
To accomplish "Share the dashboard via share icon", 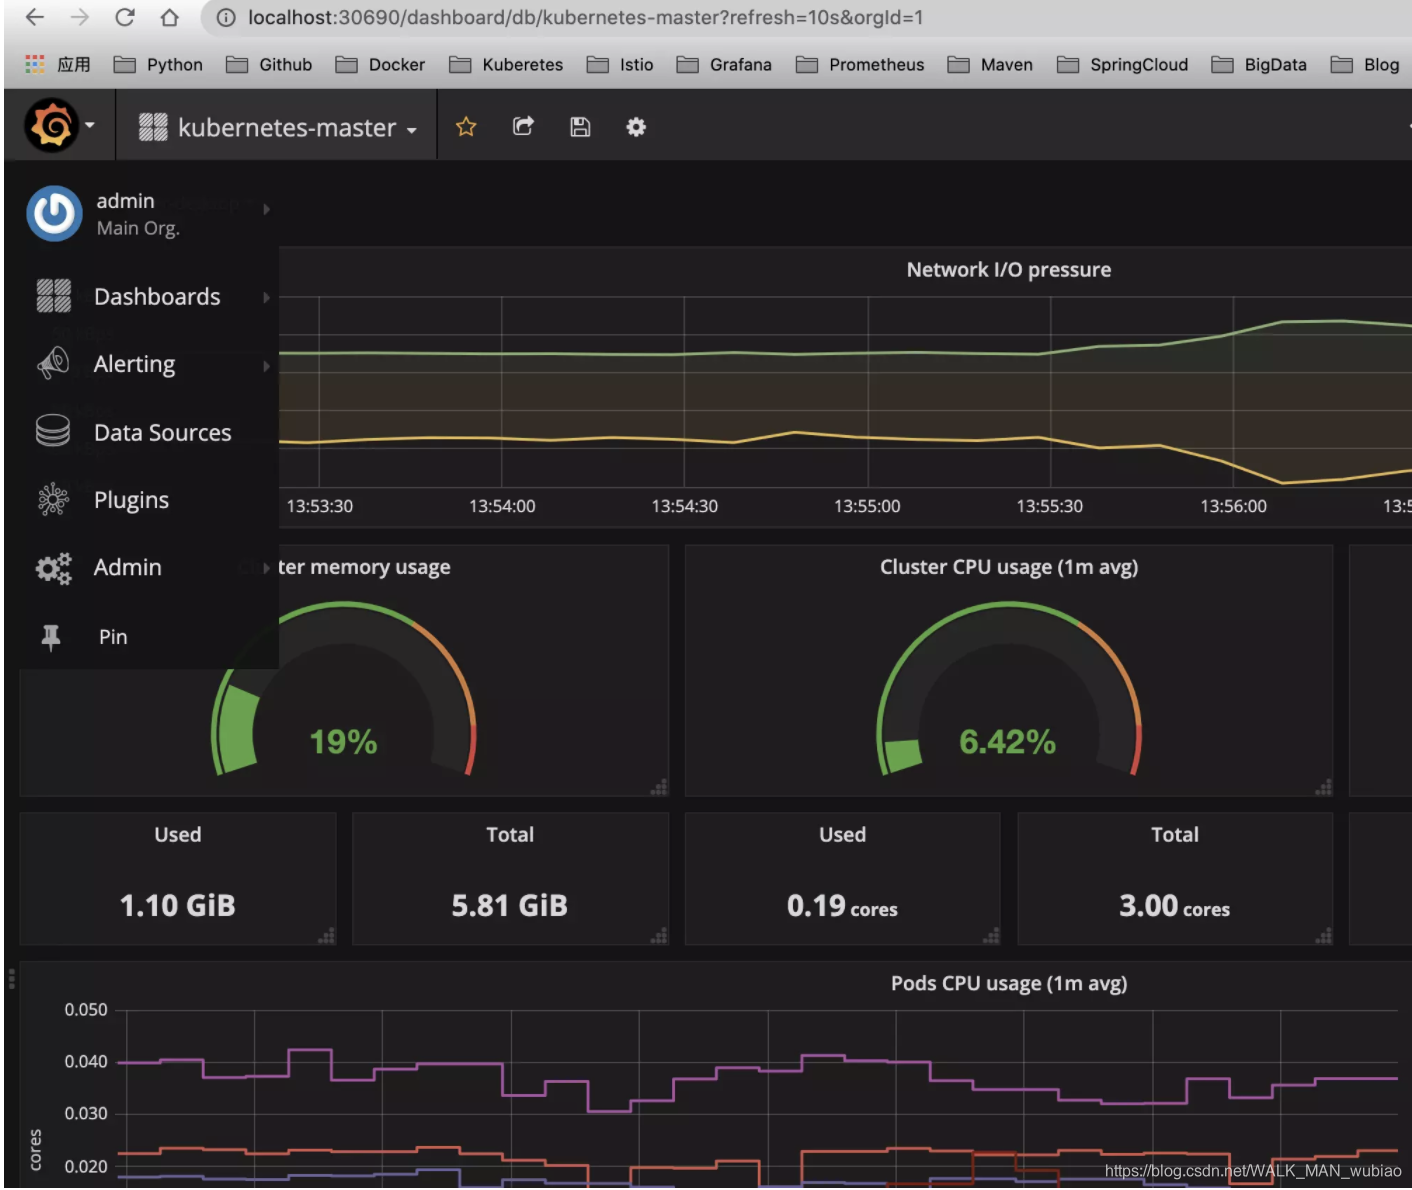I will 523,126.
